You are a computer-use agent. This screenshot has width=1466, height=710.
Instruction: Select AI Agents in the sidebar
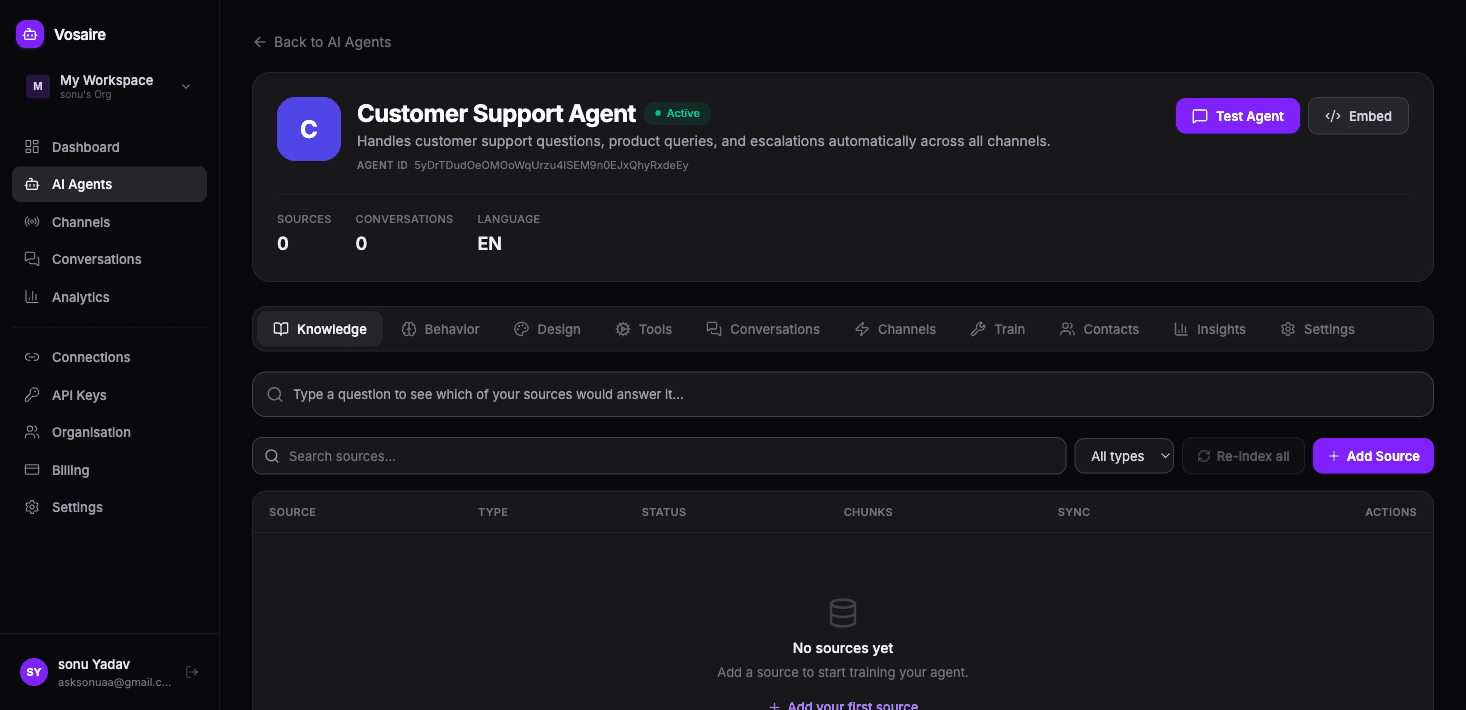[109, 184]
